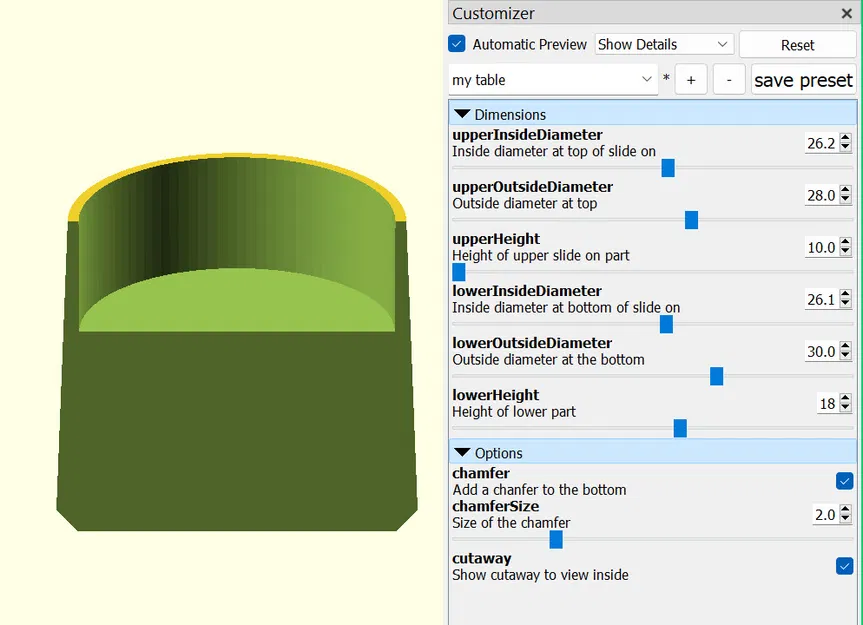Disable Automatic Preview
This screenshot has width=863, height=625.
tap(456, 44)
